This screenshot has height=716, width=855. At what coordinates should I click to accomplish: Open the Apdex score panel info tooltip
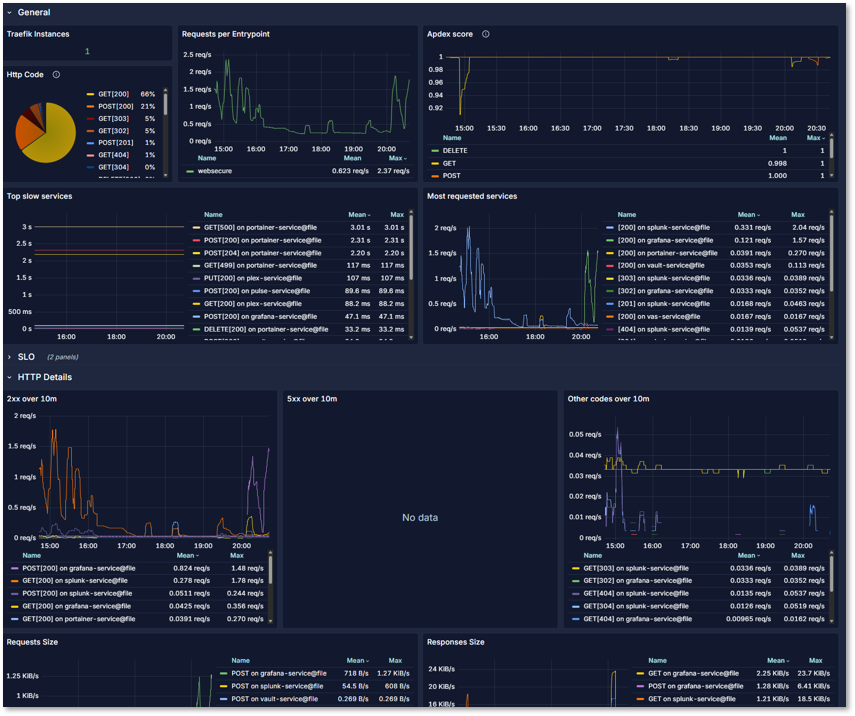coord(486,34)
